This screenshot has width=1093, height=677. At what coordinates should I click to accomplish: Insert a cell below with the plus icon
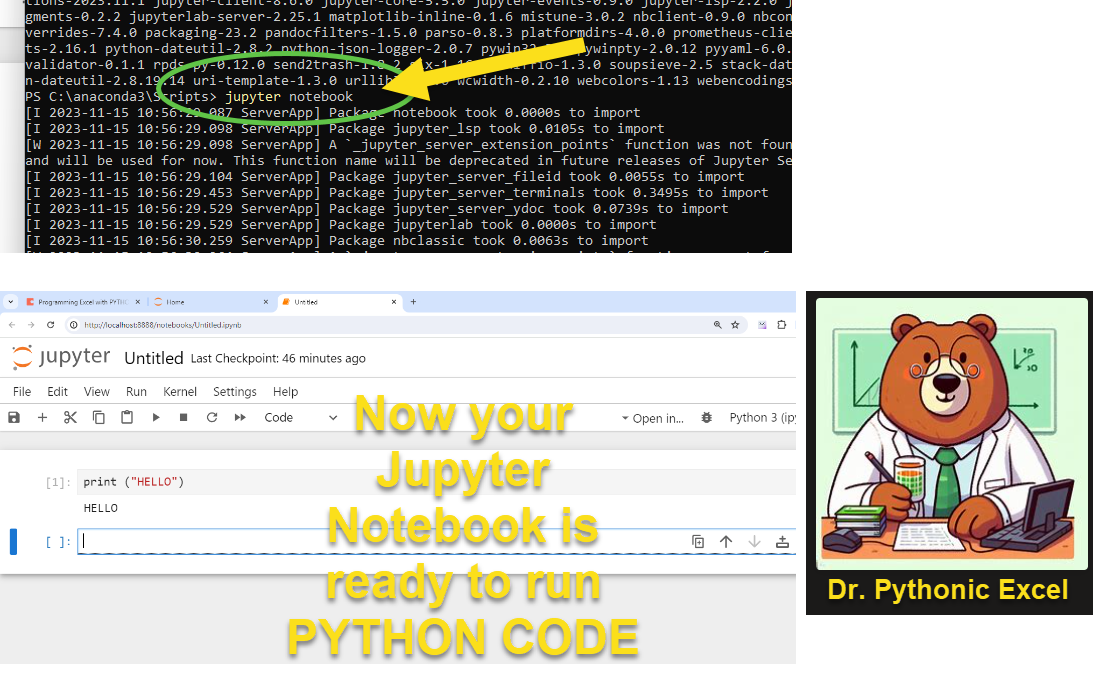coord(43,418)
